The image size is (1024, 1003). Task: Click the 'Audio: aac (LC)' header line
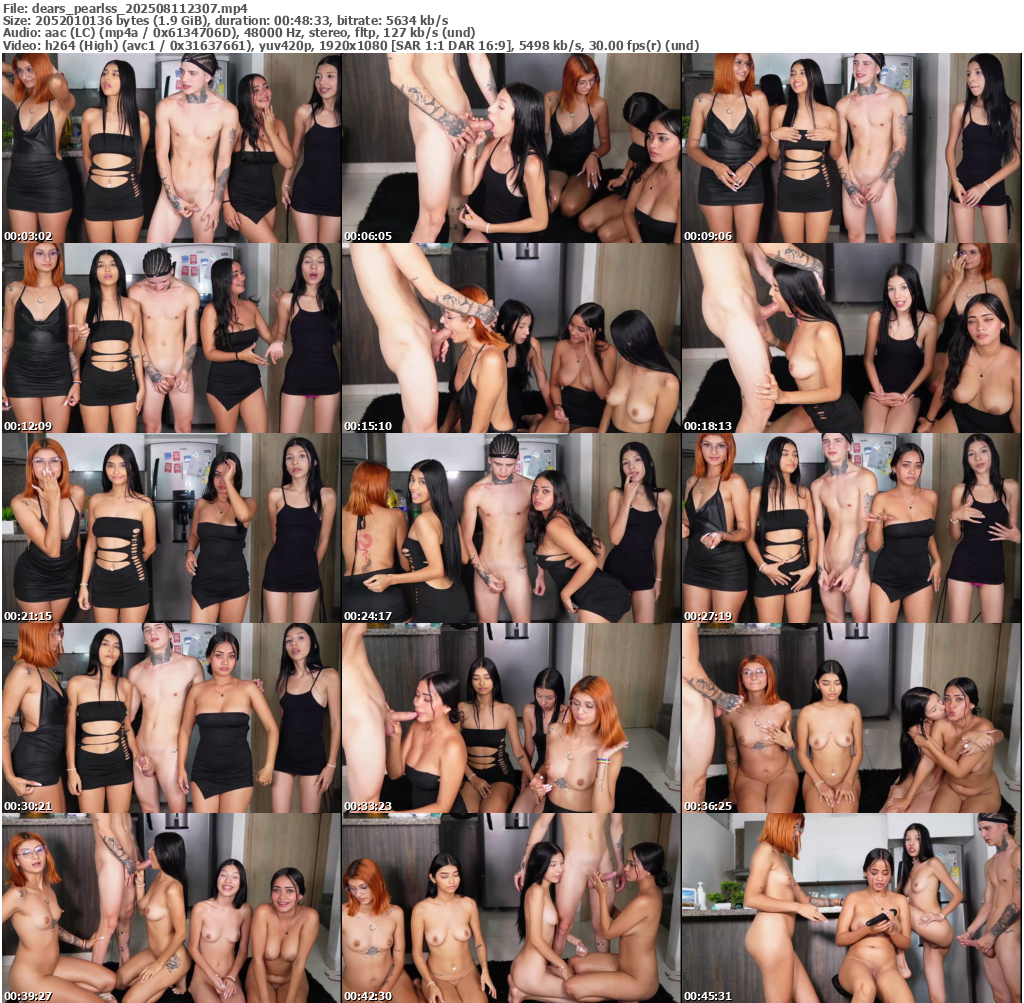pyautogui.click(x=238, y=33)
